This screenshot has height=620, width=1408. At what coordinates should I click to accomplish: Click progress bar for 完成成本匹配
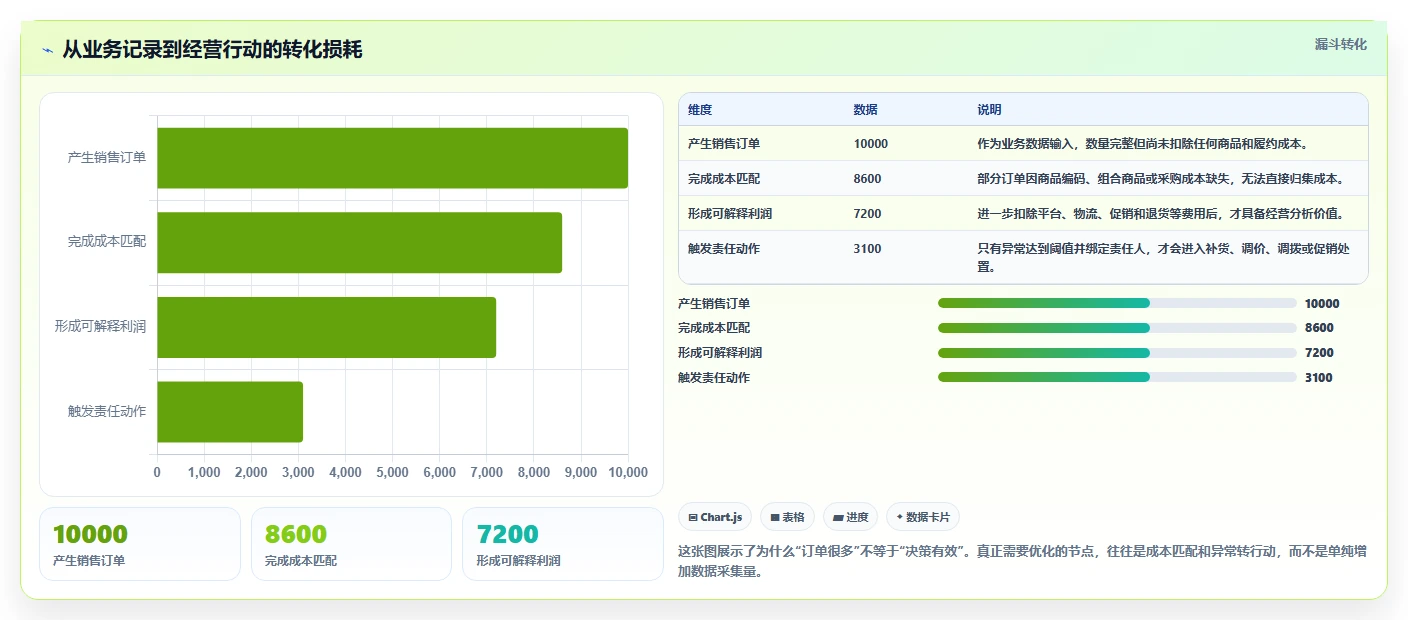(x=1117, y=328)
